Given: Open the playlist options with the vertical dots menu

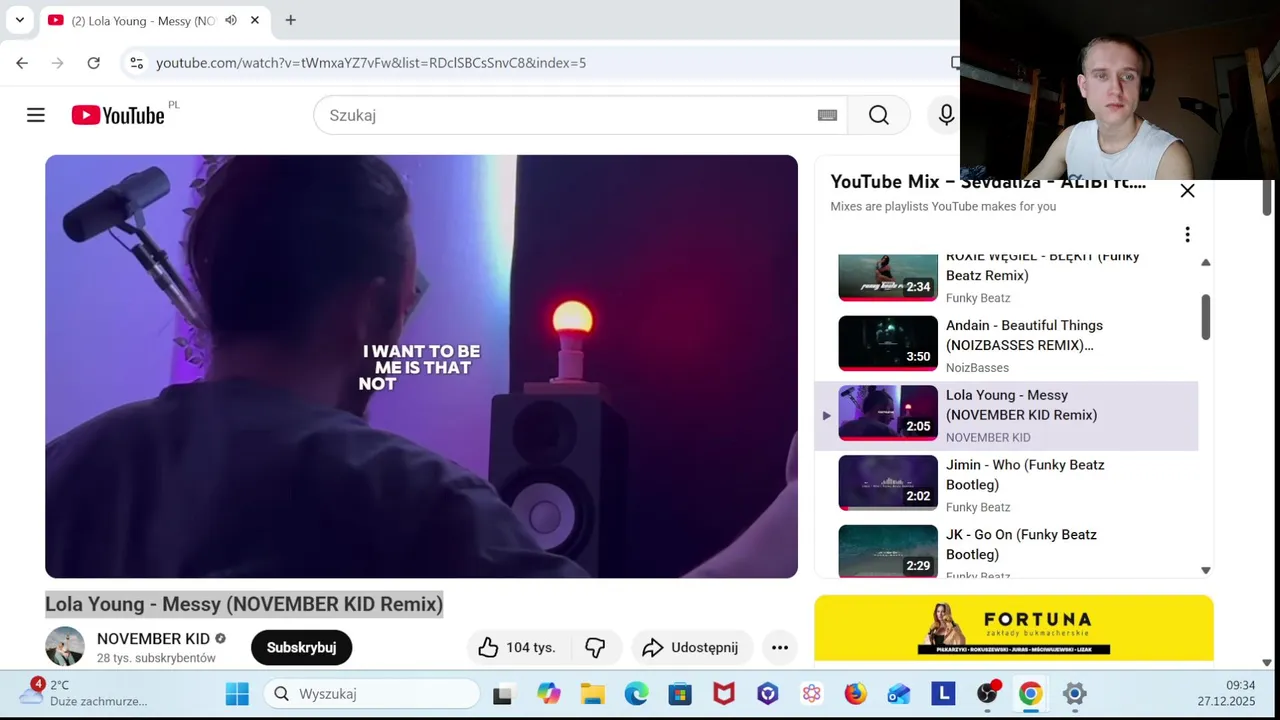Looking at the screenshot, I should coord(1187,234).
